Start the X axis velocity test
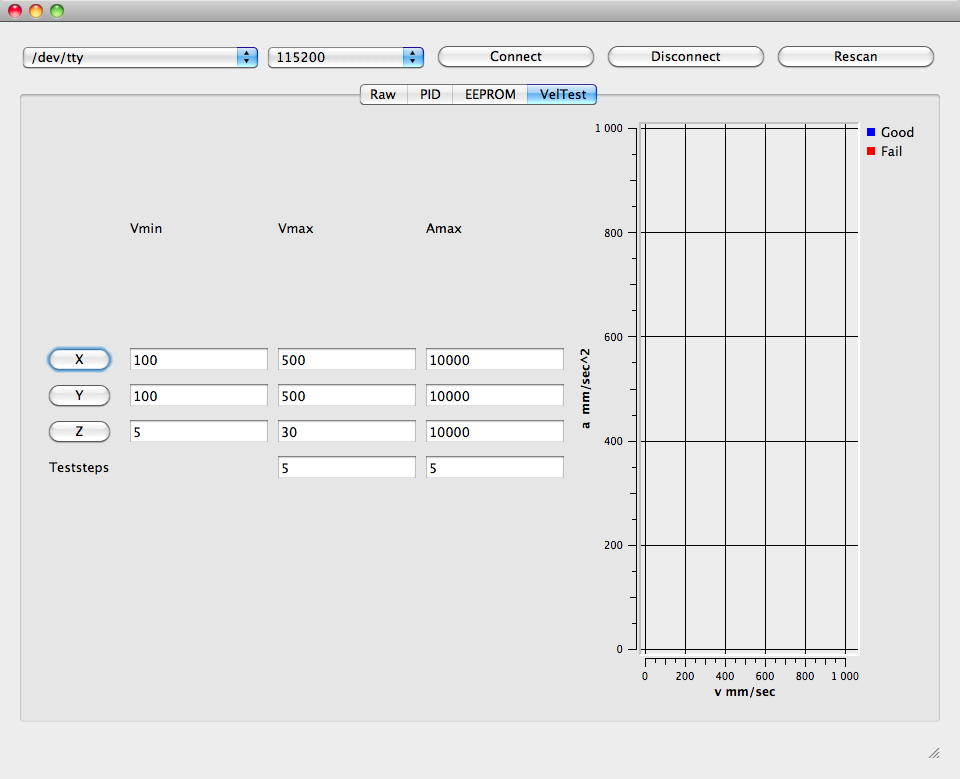960x779 pixels. 79,360
